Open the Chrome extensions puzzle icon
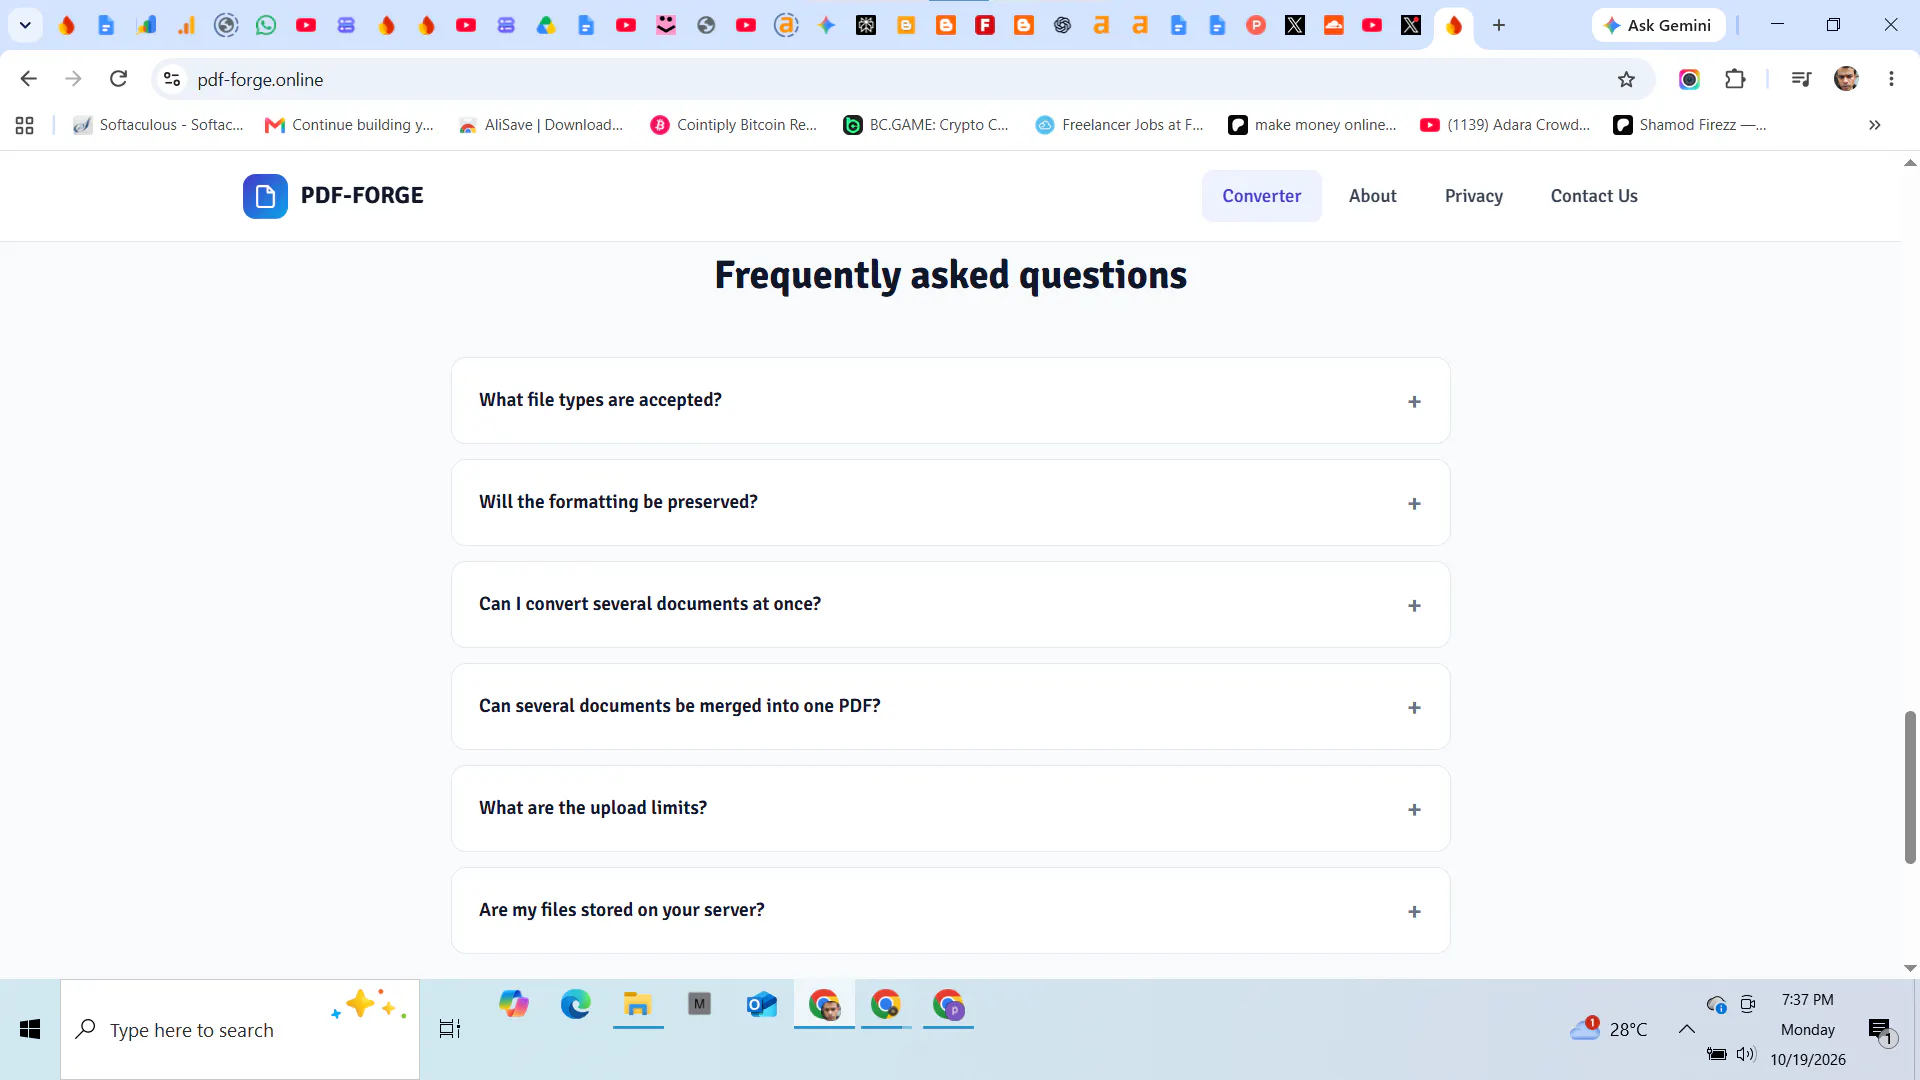This screenshot has height=1080, width=1920. tap(1735, 79)
